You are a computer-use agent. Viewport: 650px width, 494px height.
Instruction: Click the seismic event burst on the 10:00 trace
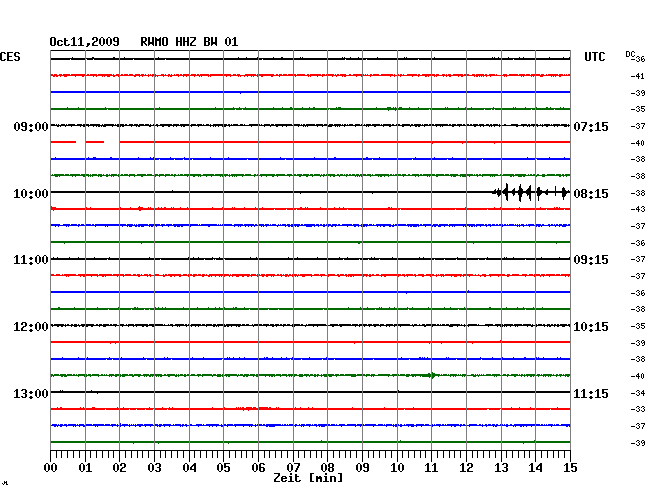point(531,192)
